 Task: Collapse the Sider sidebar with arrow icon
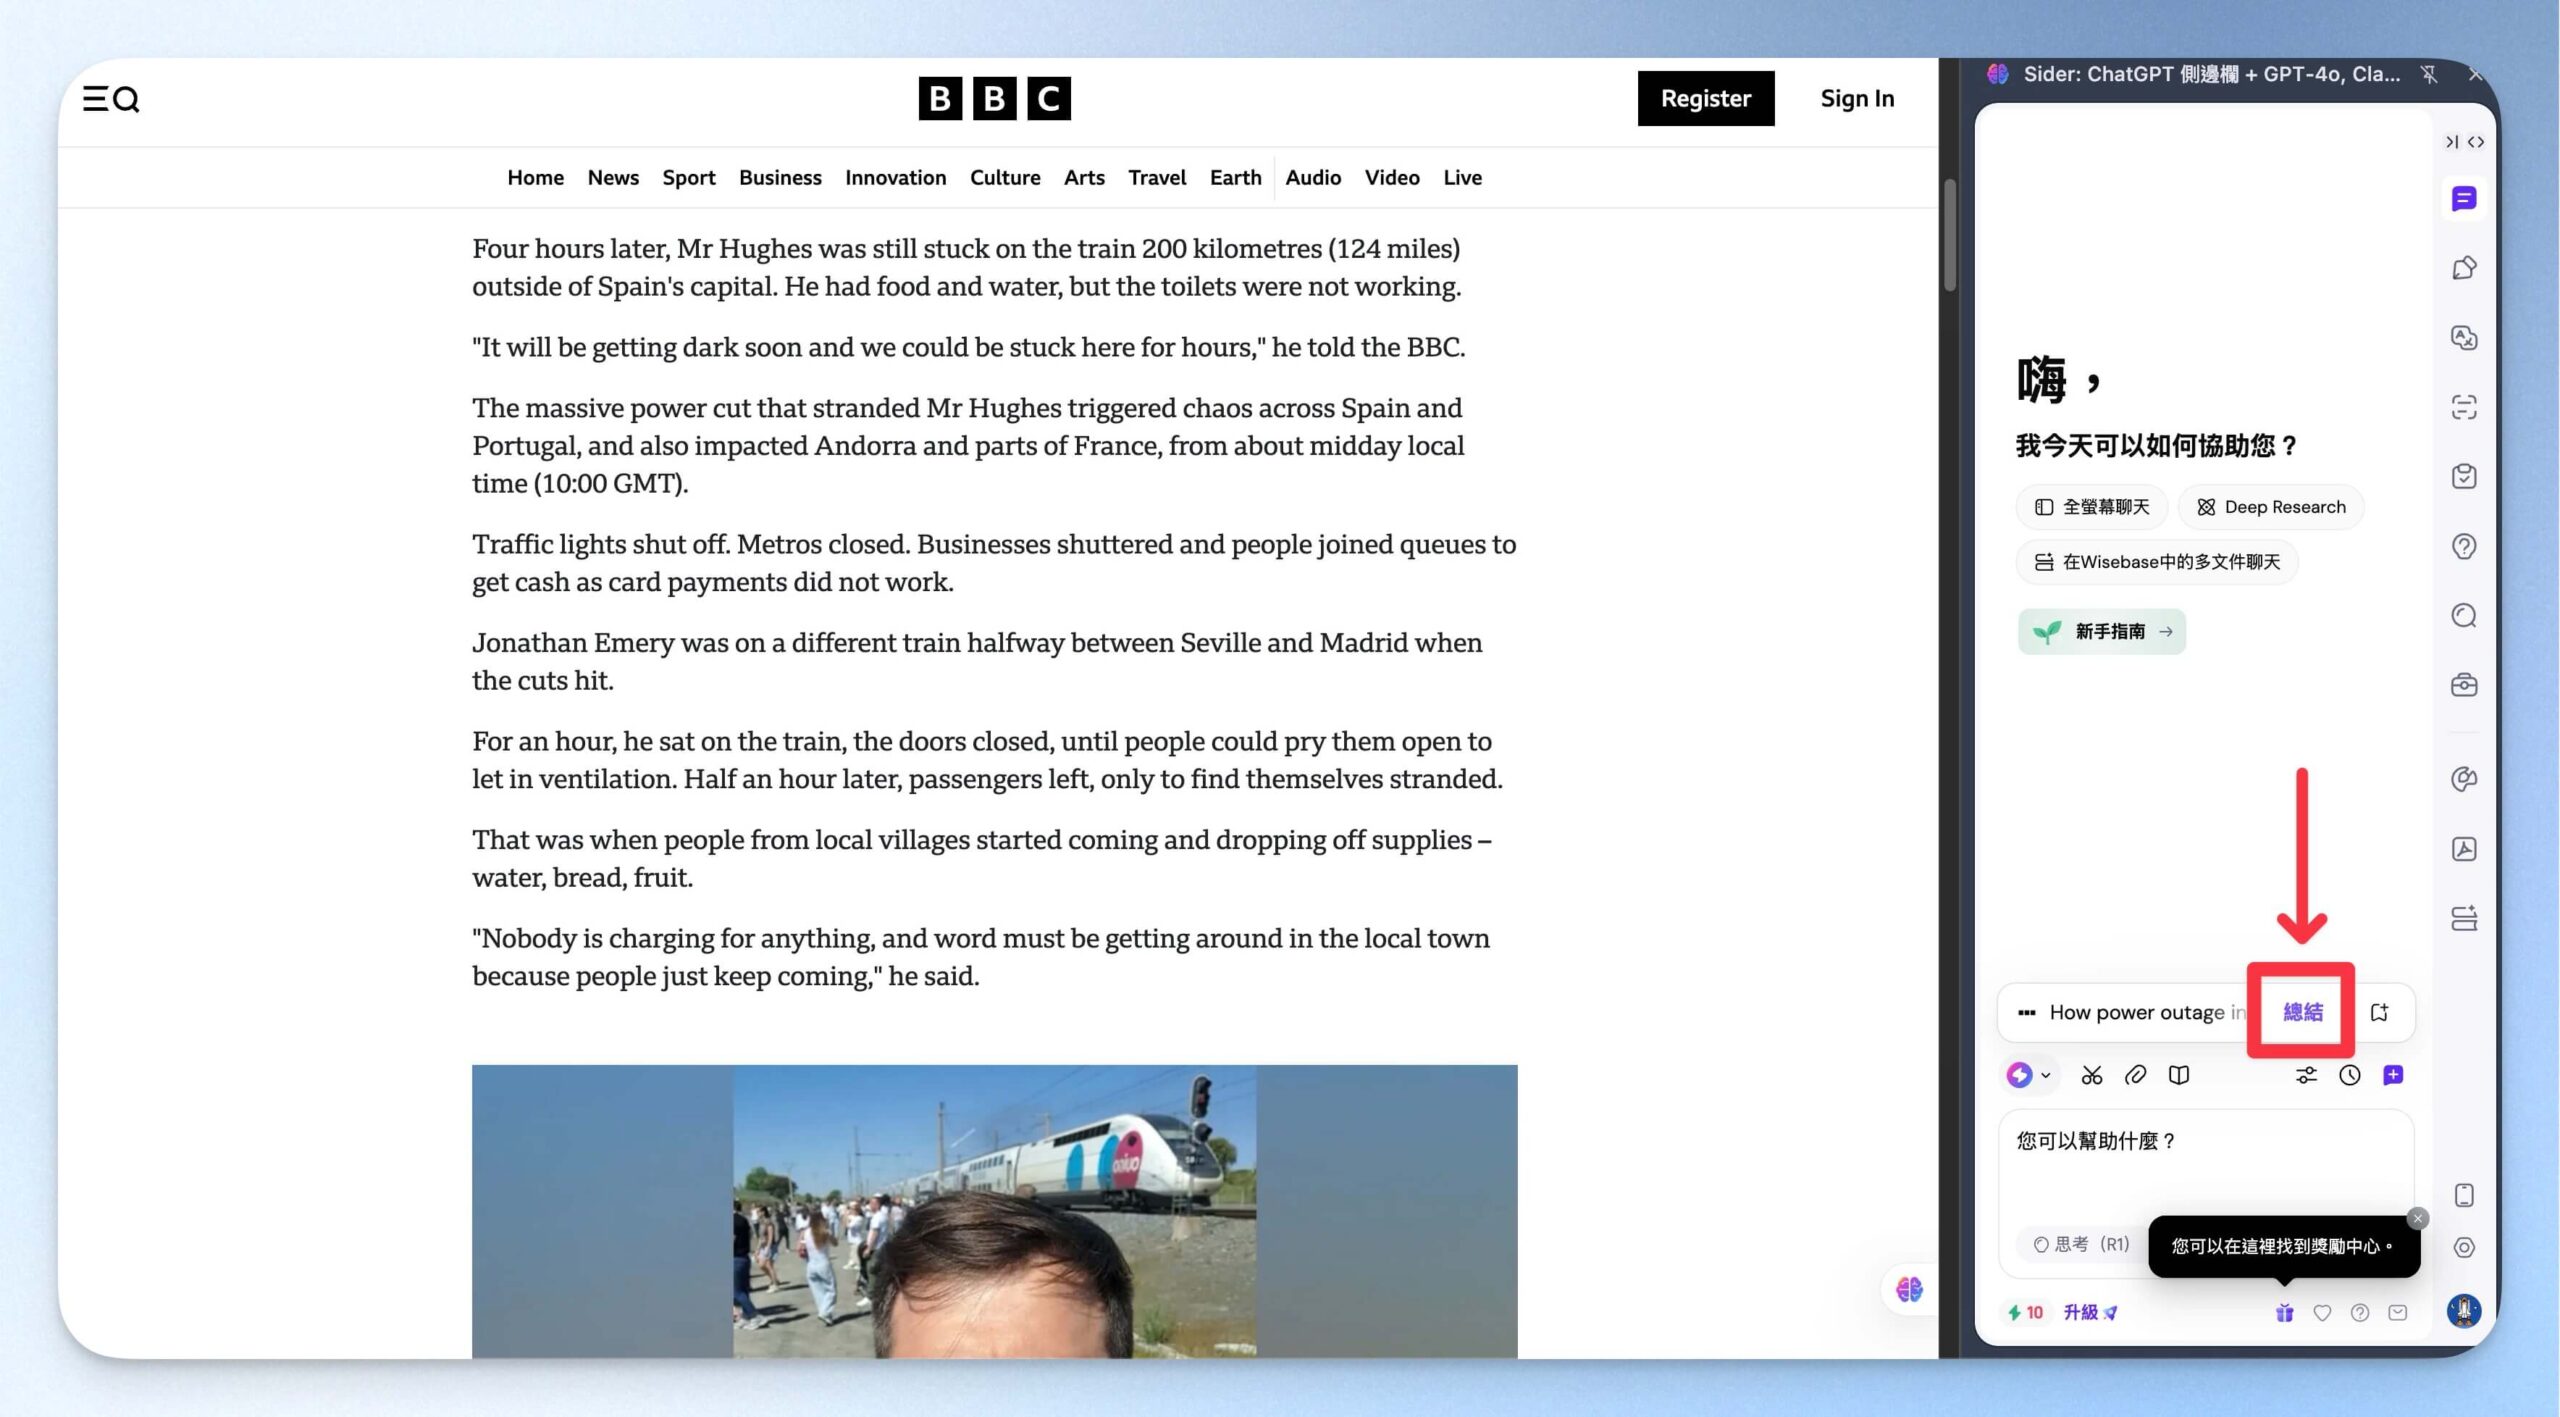pyautogui.click(x=2450, y=142)
